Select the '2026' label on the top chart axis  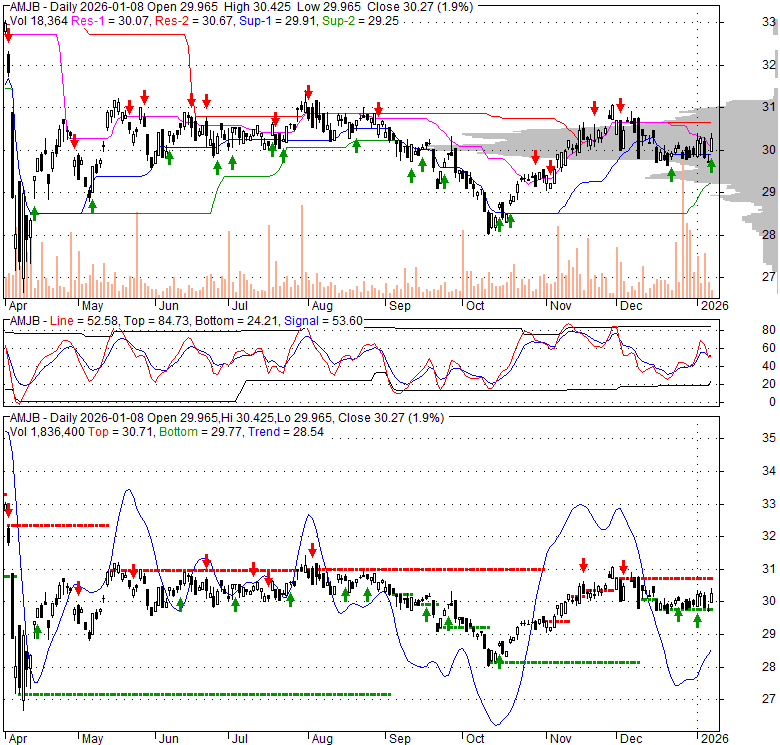coord(714,305)
